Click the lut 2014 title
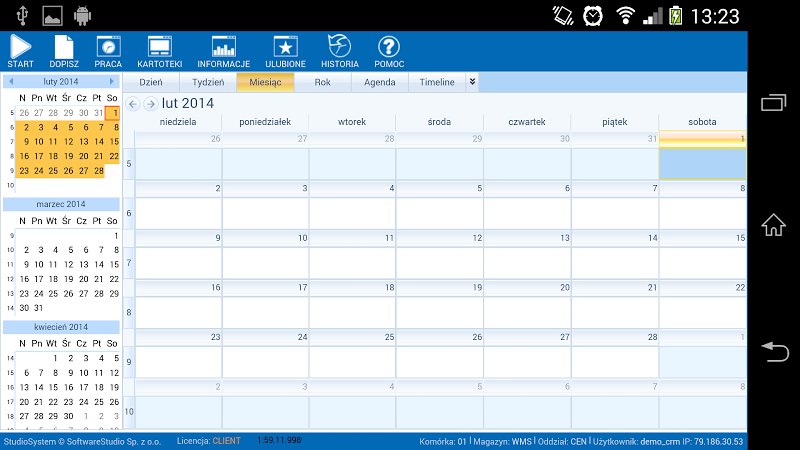The image size is (800, 450). pyautogui.click(x=188, y=104)
